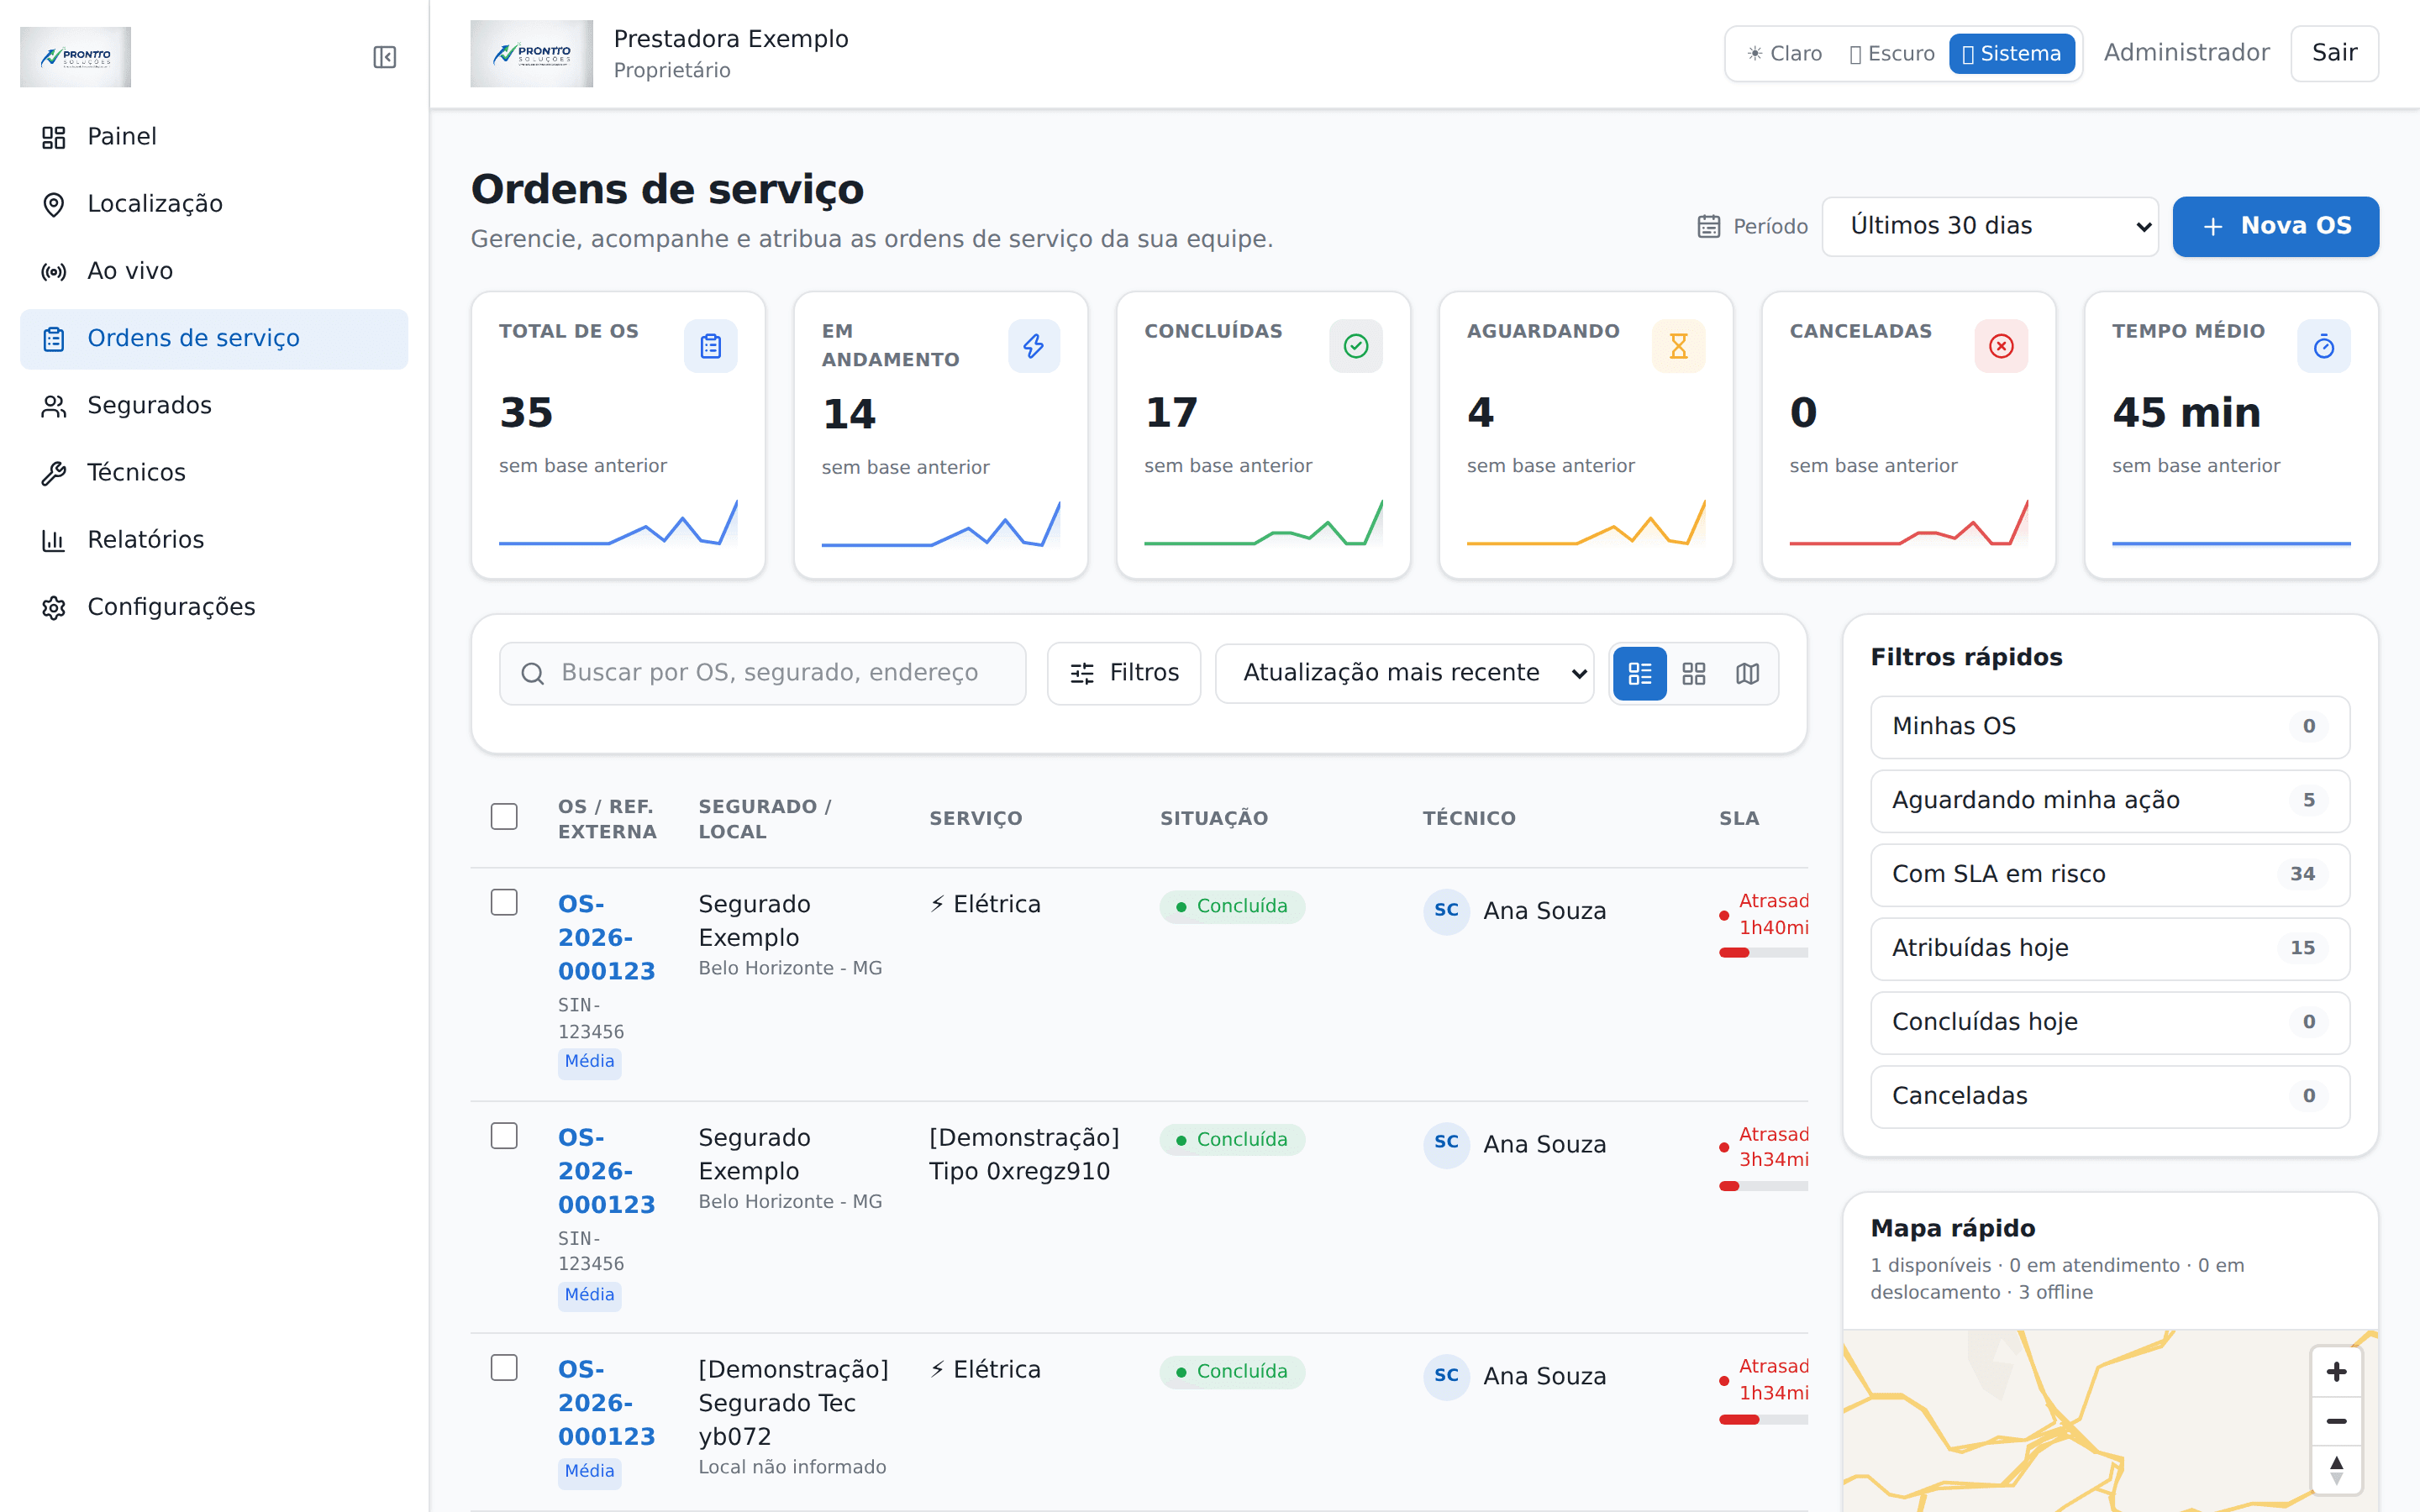This screenshot has height=1512, width=2420.
Task: Collapse the sidebar with the panel icon
Action: coord(384,57)
